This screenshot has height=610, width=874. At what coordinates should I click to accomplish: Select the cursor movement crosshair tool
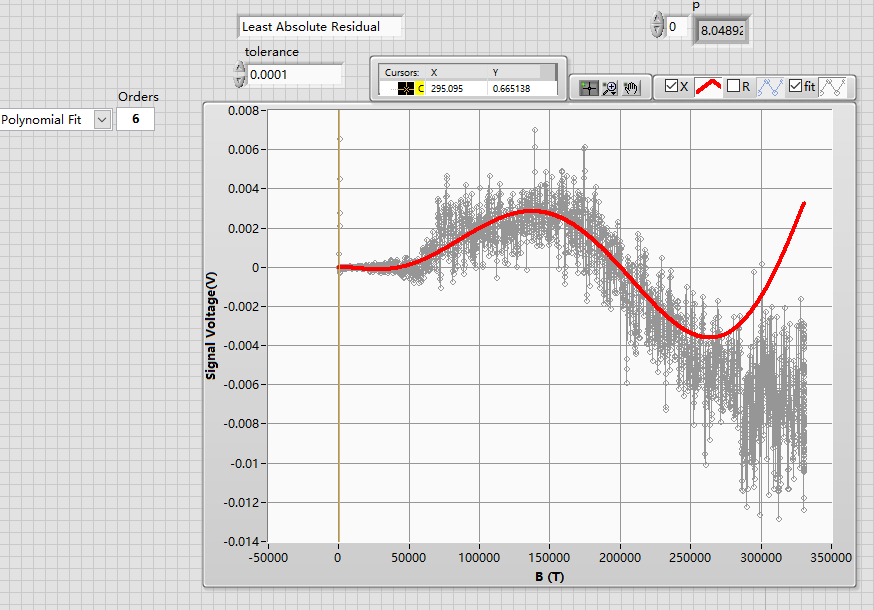[589, 88]
